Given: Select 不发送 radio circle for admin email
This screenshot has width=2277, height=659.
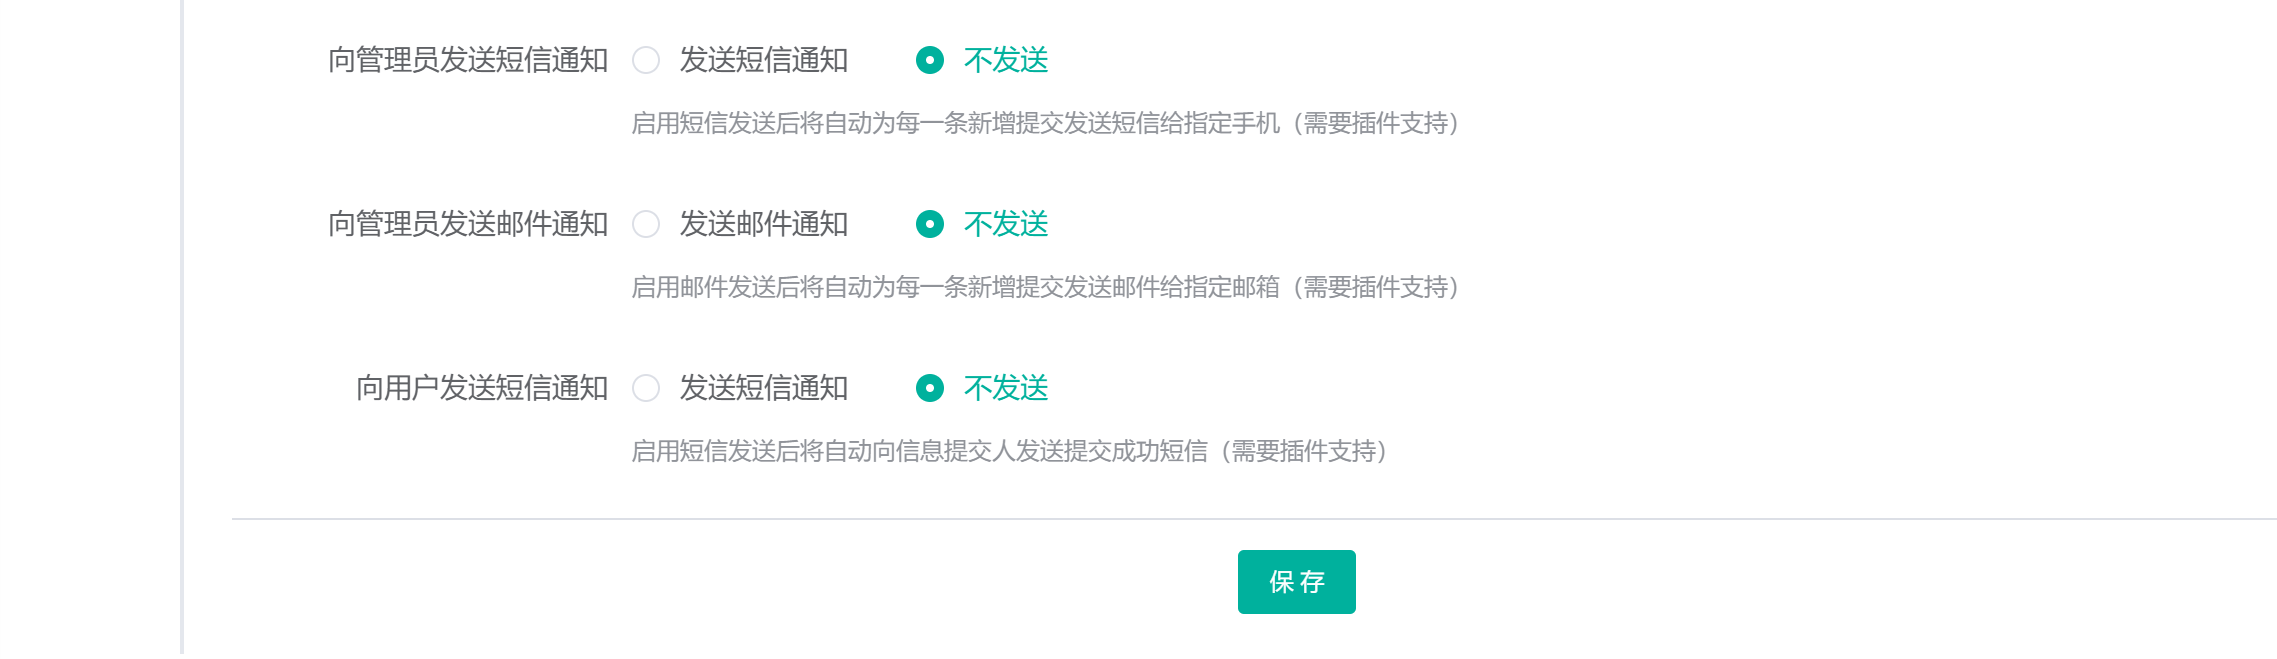Looking at the screenshot, I should pos(930,224).
